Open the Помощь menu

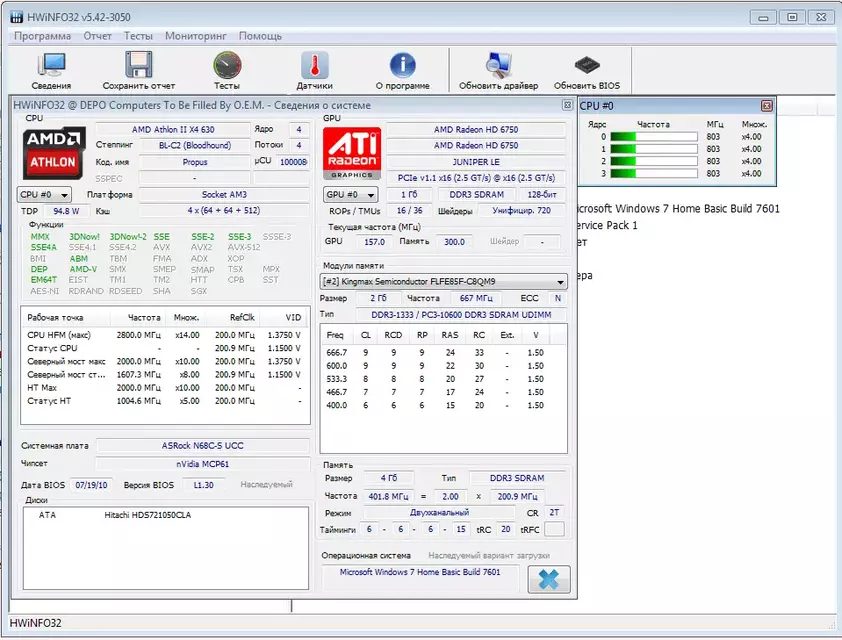[x=260, y=36]
